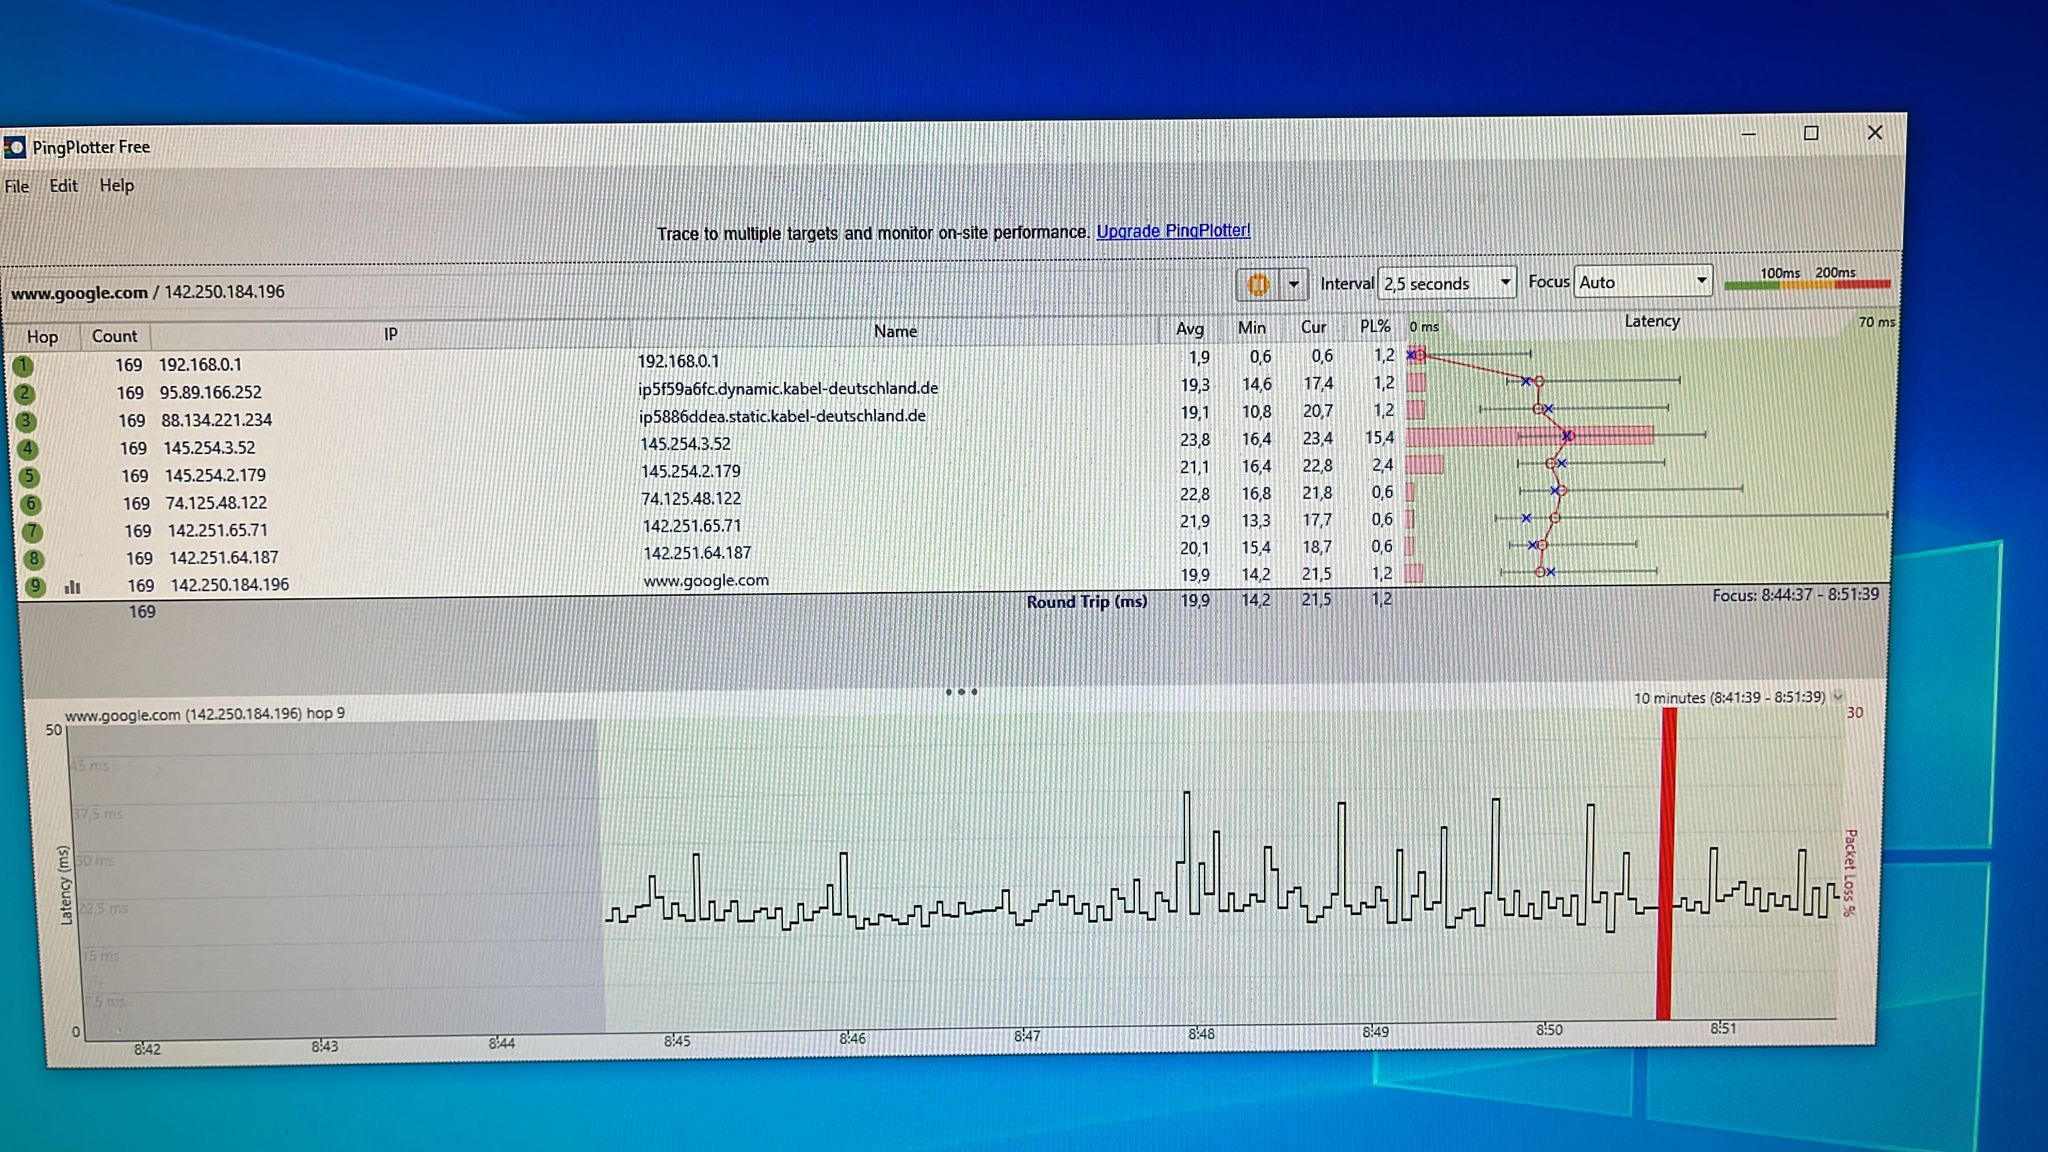Open the Edit menu
This screenshot has height=1152, width=2048.
(x=63, y=186)
